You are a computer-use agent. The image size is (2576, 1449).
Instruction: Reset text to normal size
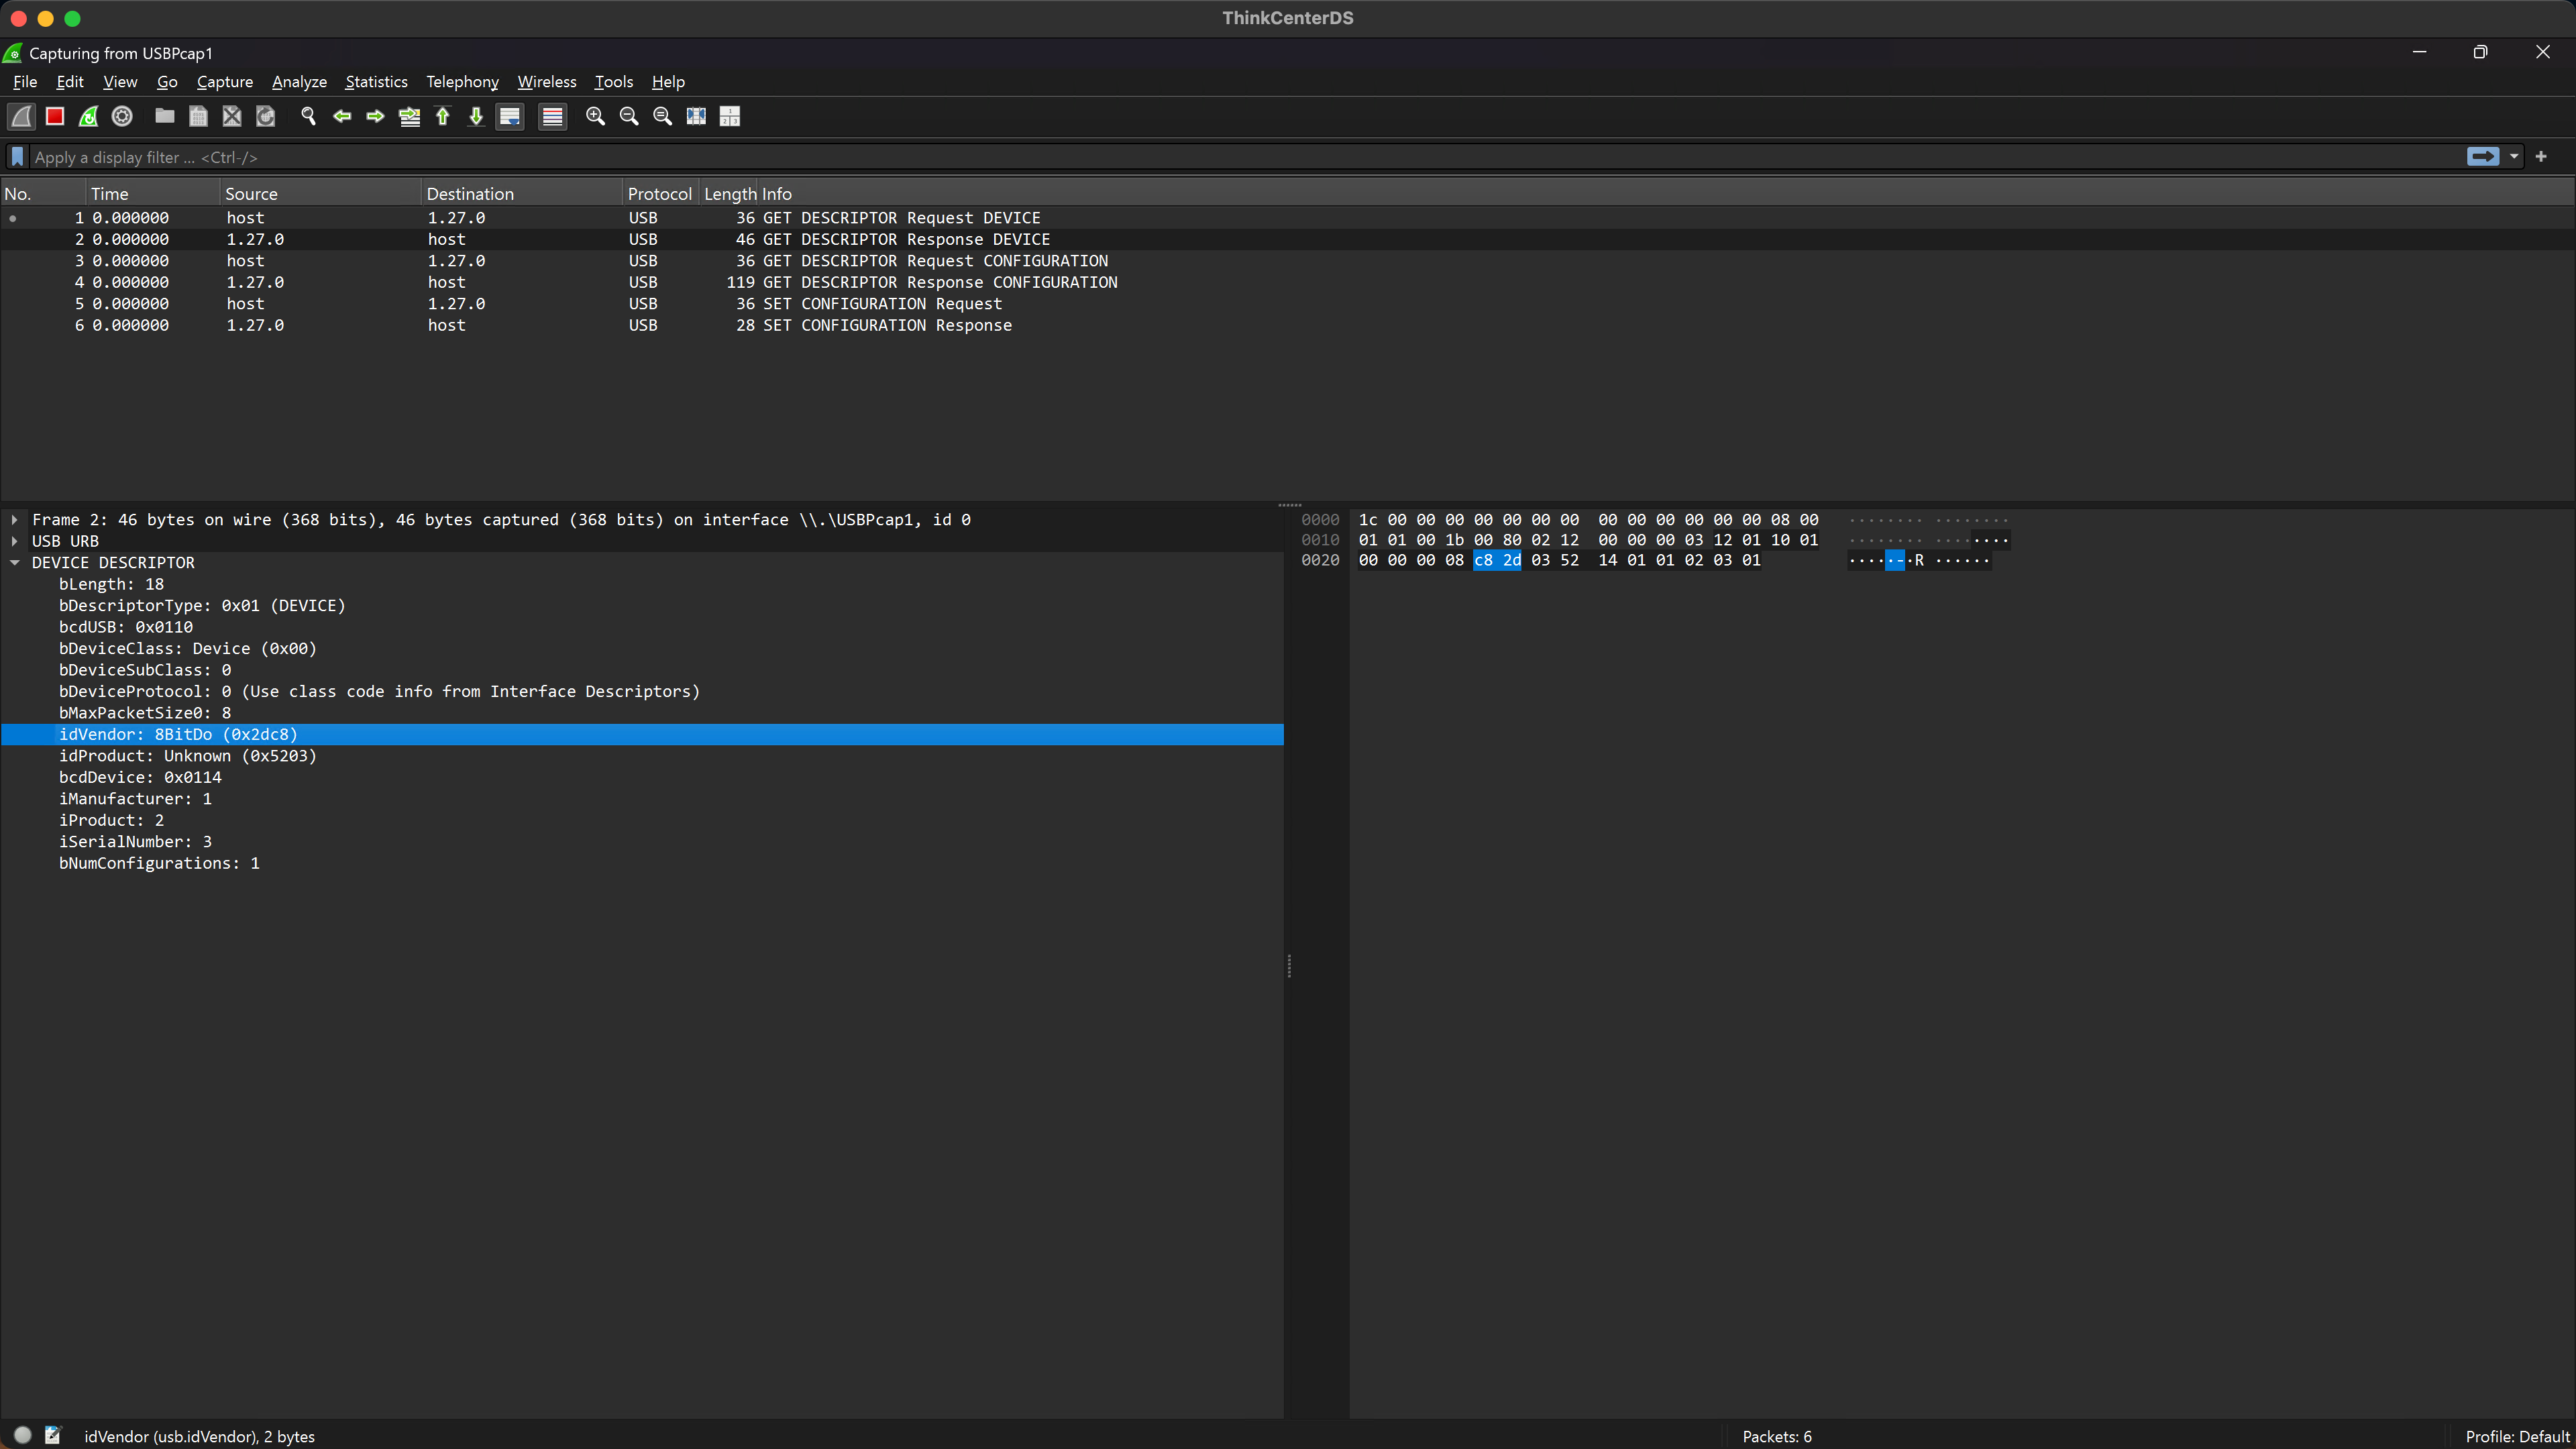coord(662,116)
